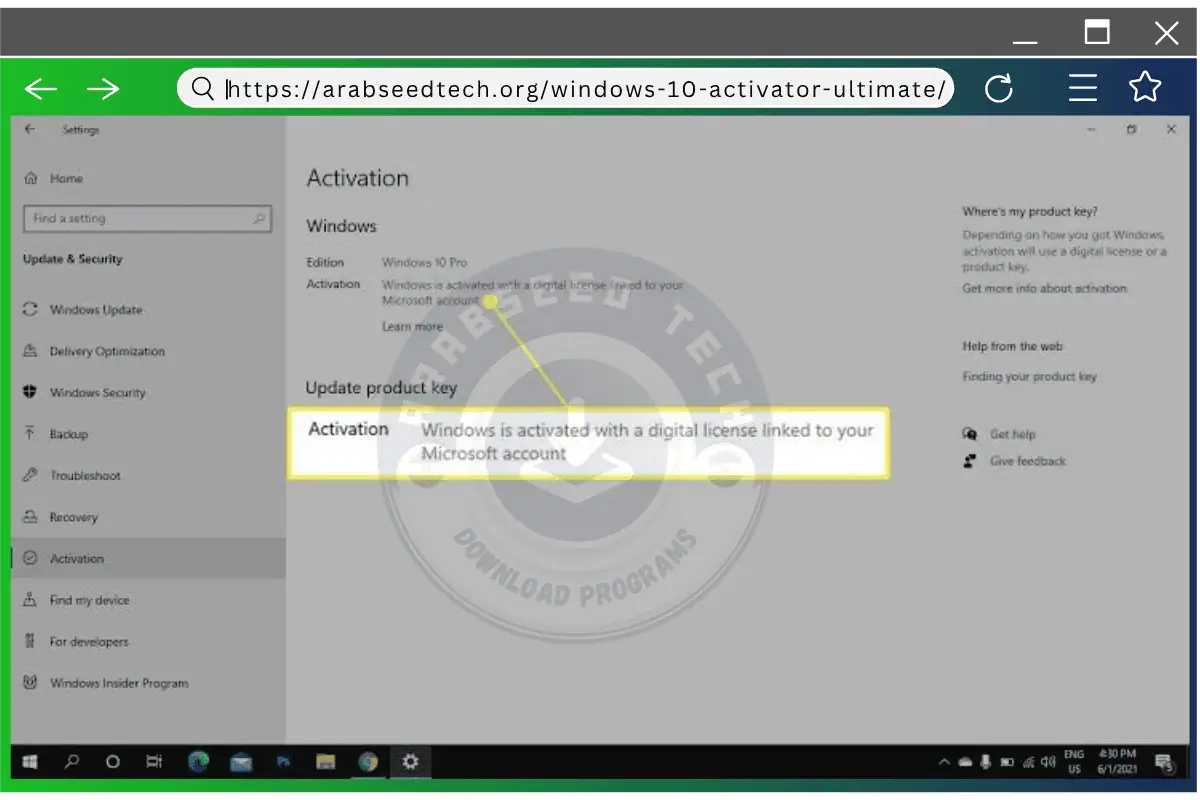The image size is (1200, 800).
Task: Bookmark the page with star icon
Action: tap(1145, 87)
